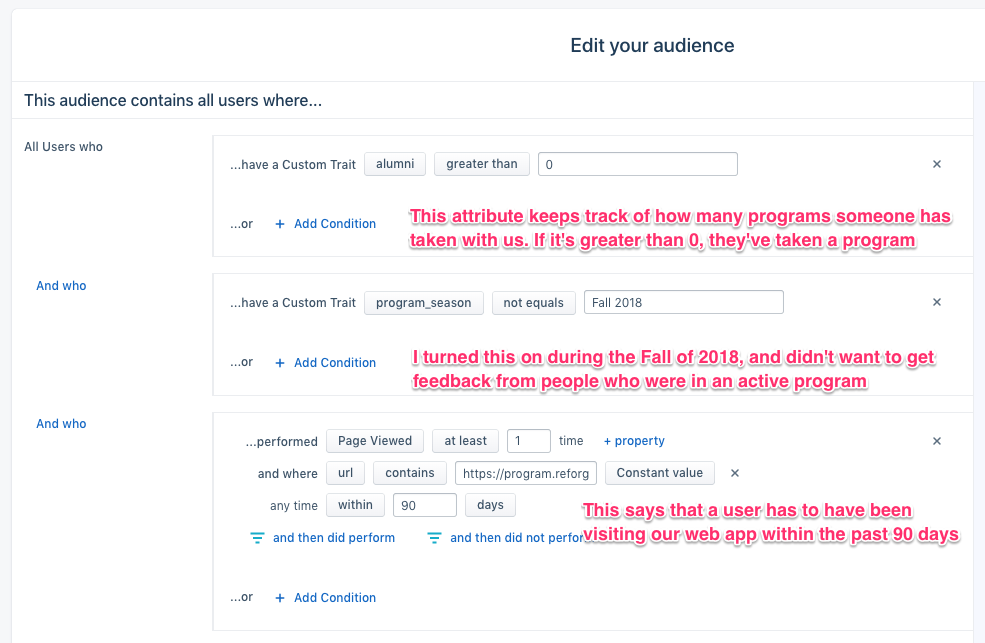Remove the url contains property filter
This screenshot has width=985, height=643.
(735, 473)
